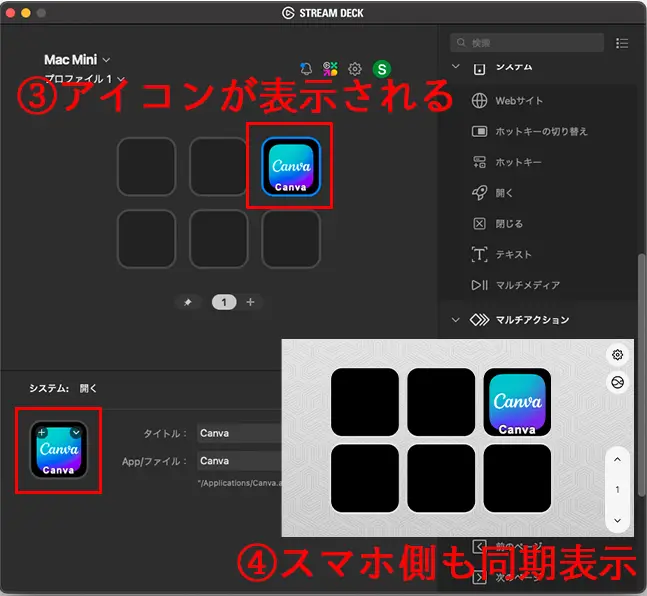Click the green S account icon

pos(382,69)
